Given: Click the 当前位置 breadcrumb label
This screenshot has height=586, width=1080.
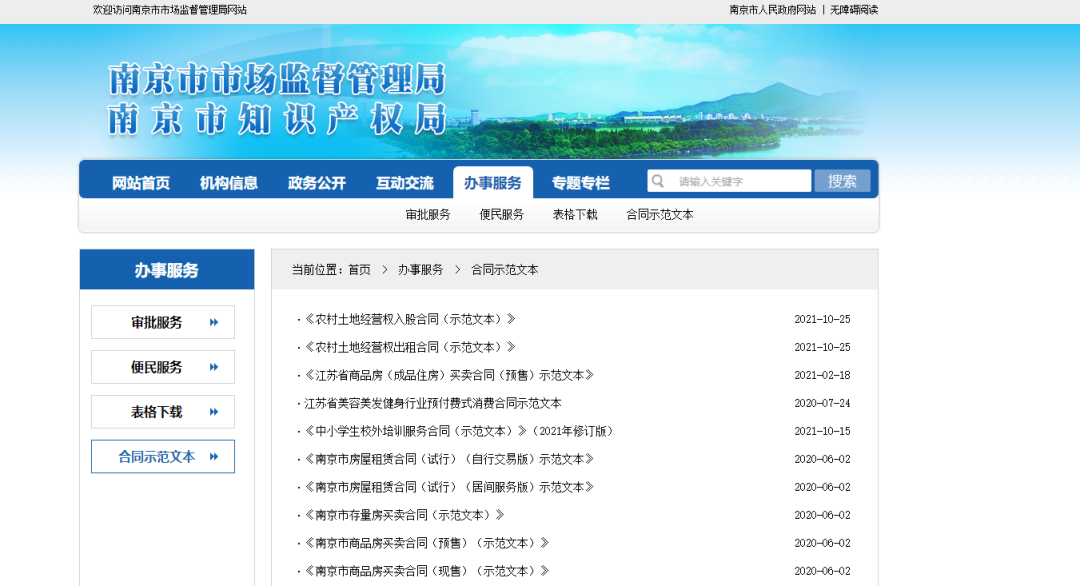Looking at the screenshot, I should [317, 270].
